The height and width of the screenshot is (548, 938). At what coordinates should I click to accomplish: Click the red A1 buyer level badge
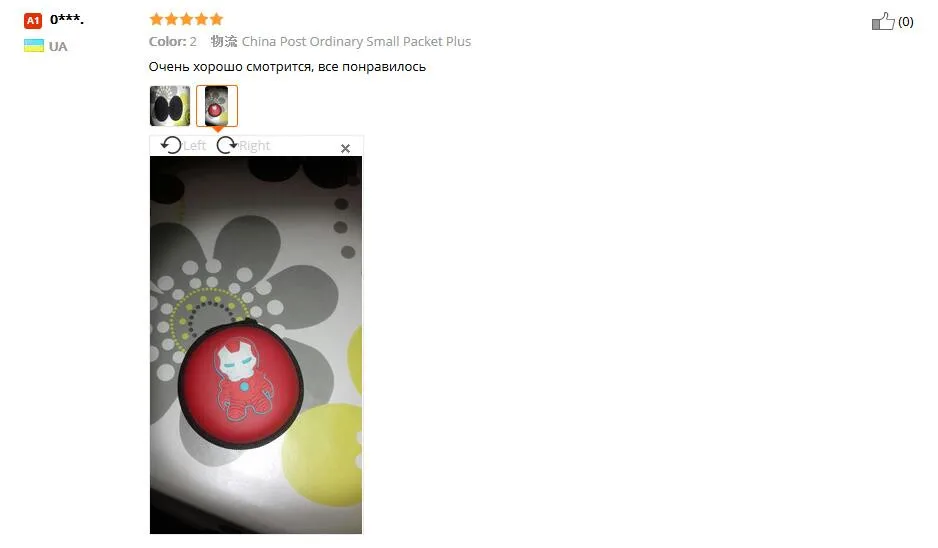(x=33, y=21)
